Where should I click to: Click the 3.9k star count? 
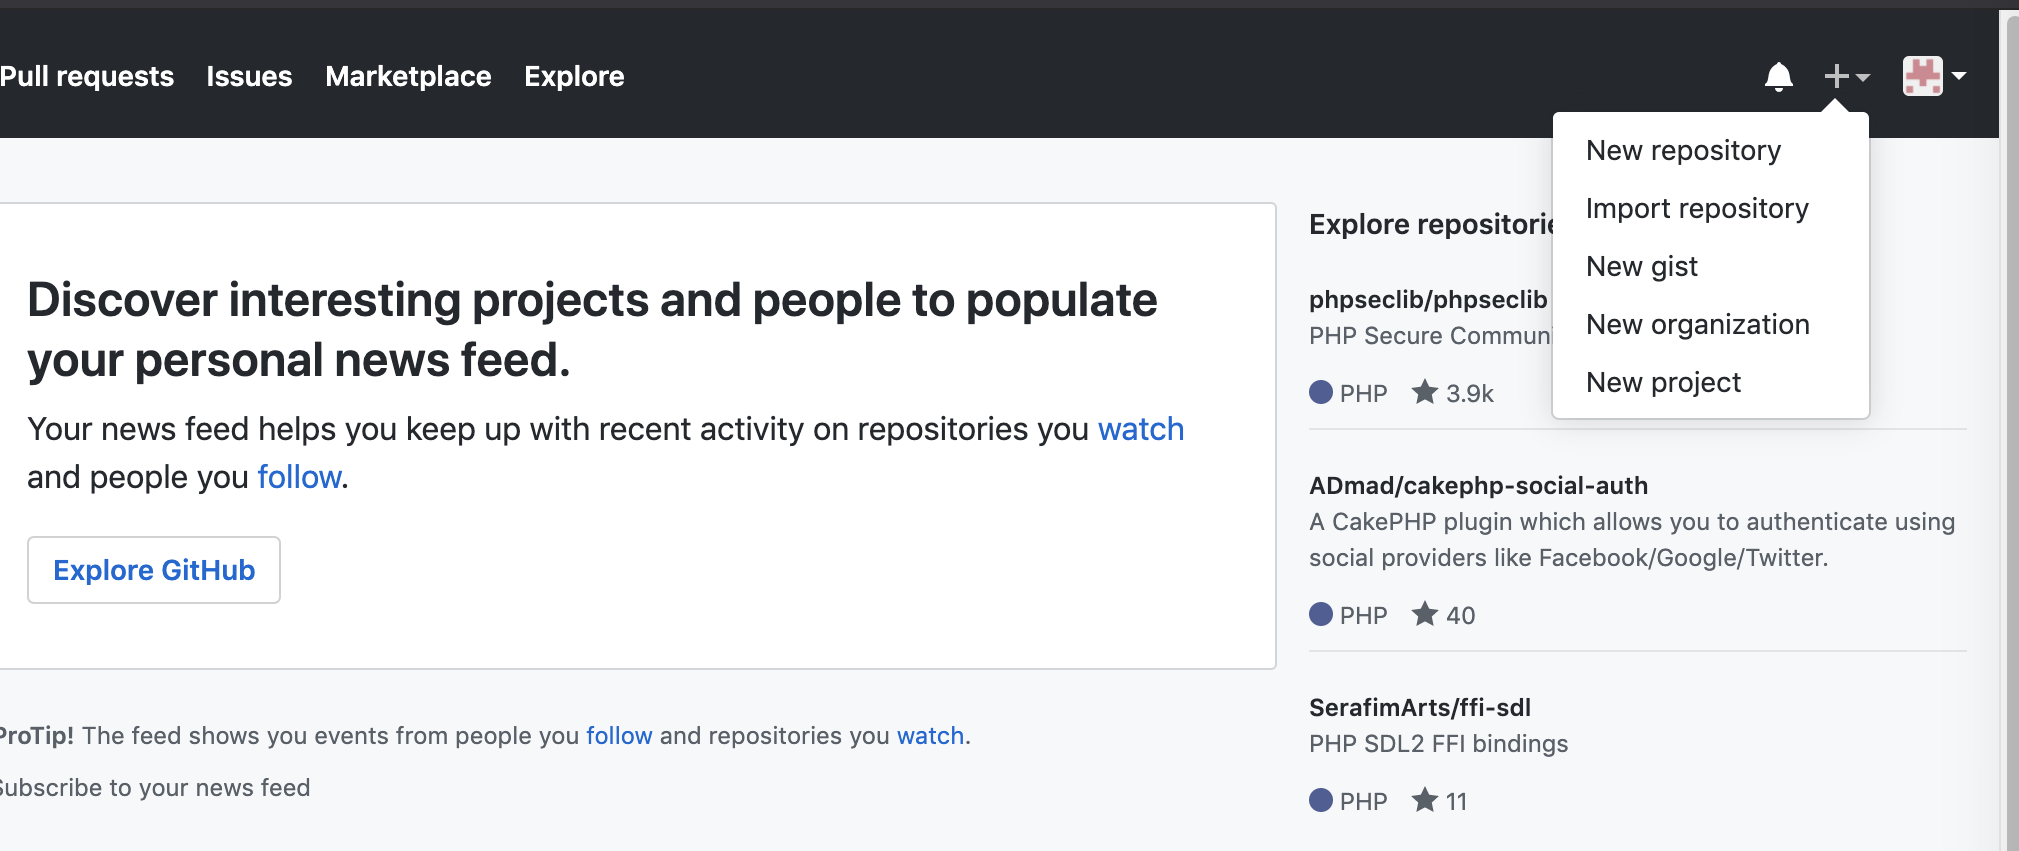1469,393
